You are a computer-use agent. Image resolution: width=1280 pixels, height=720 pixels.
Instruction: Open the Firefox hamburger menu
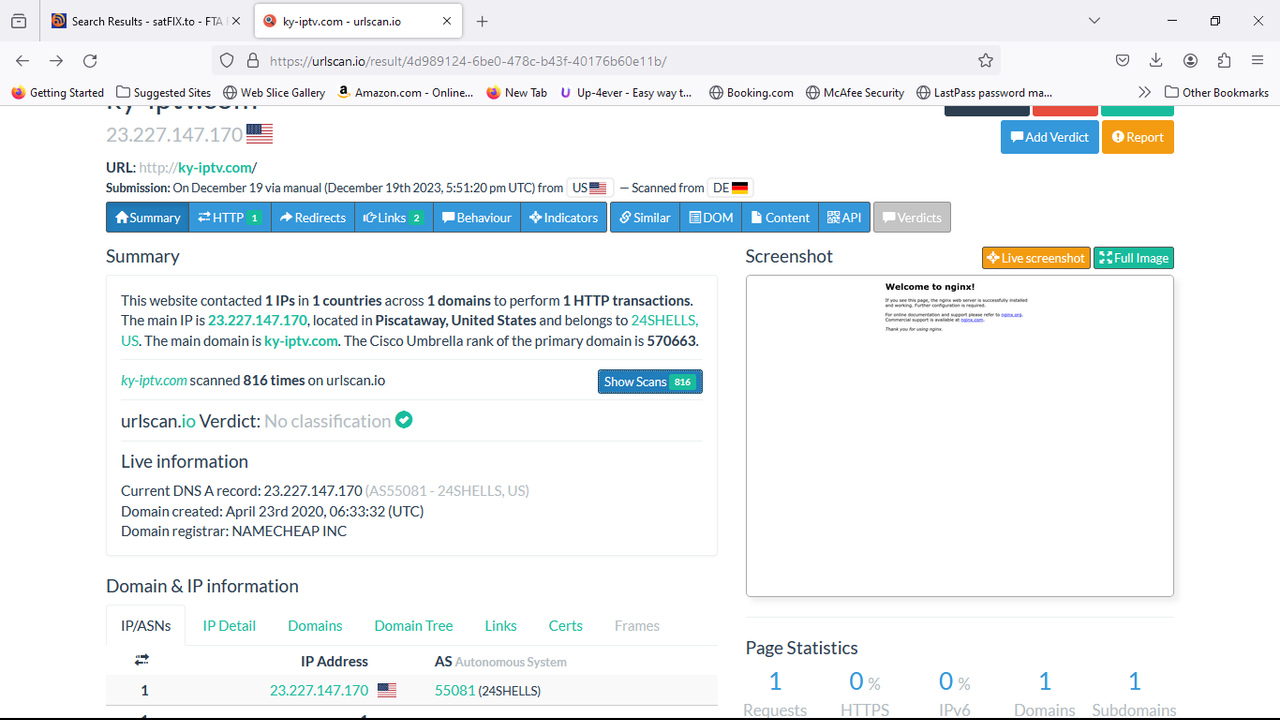pyautogui.click(x=1258, y=61)
